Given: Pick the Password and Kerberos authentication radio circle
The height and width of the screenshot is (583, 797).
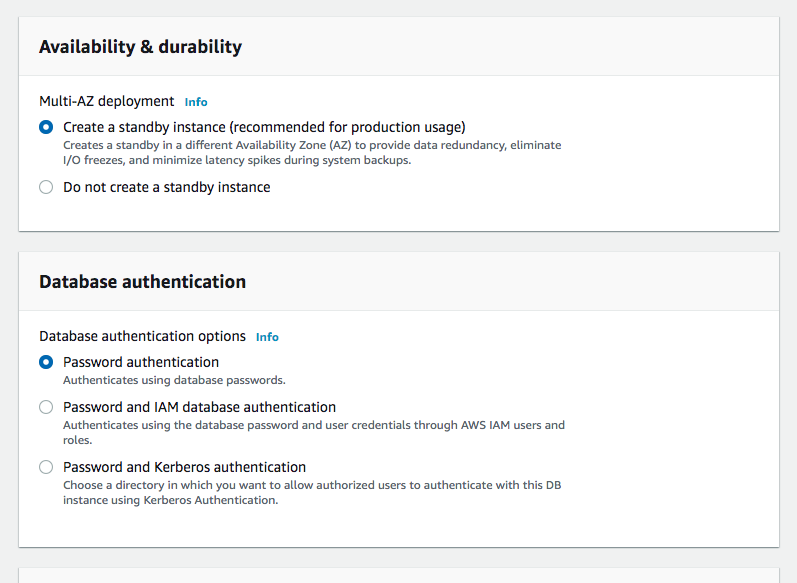Looking at the screenshot, I should [46, 467].
